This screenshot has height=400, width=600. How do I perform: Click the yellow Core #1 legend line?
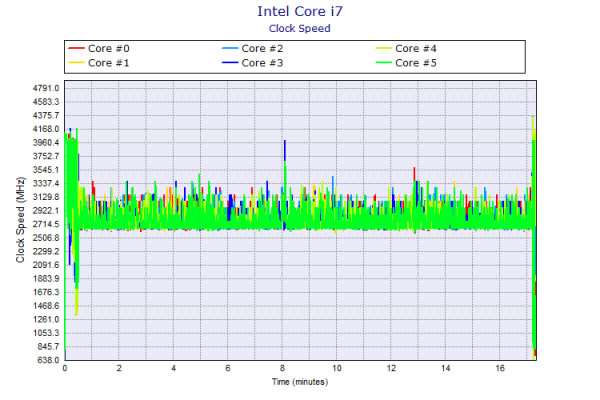coord(76,62)
